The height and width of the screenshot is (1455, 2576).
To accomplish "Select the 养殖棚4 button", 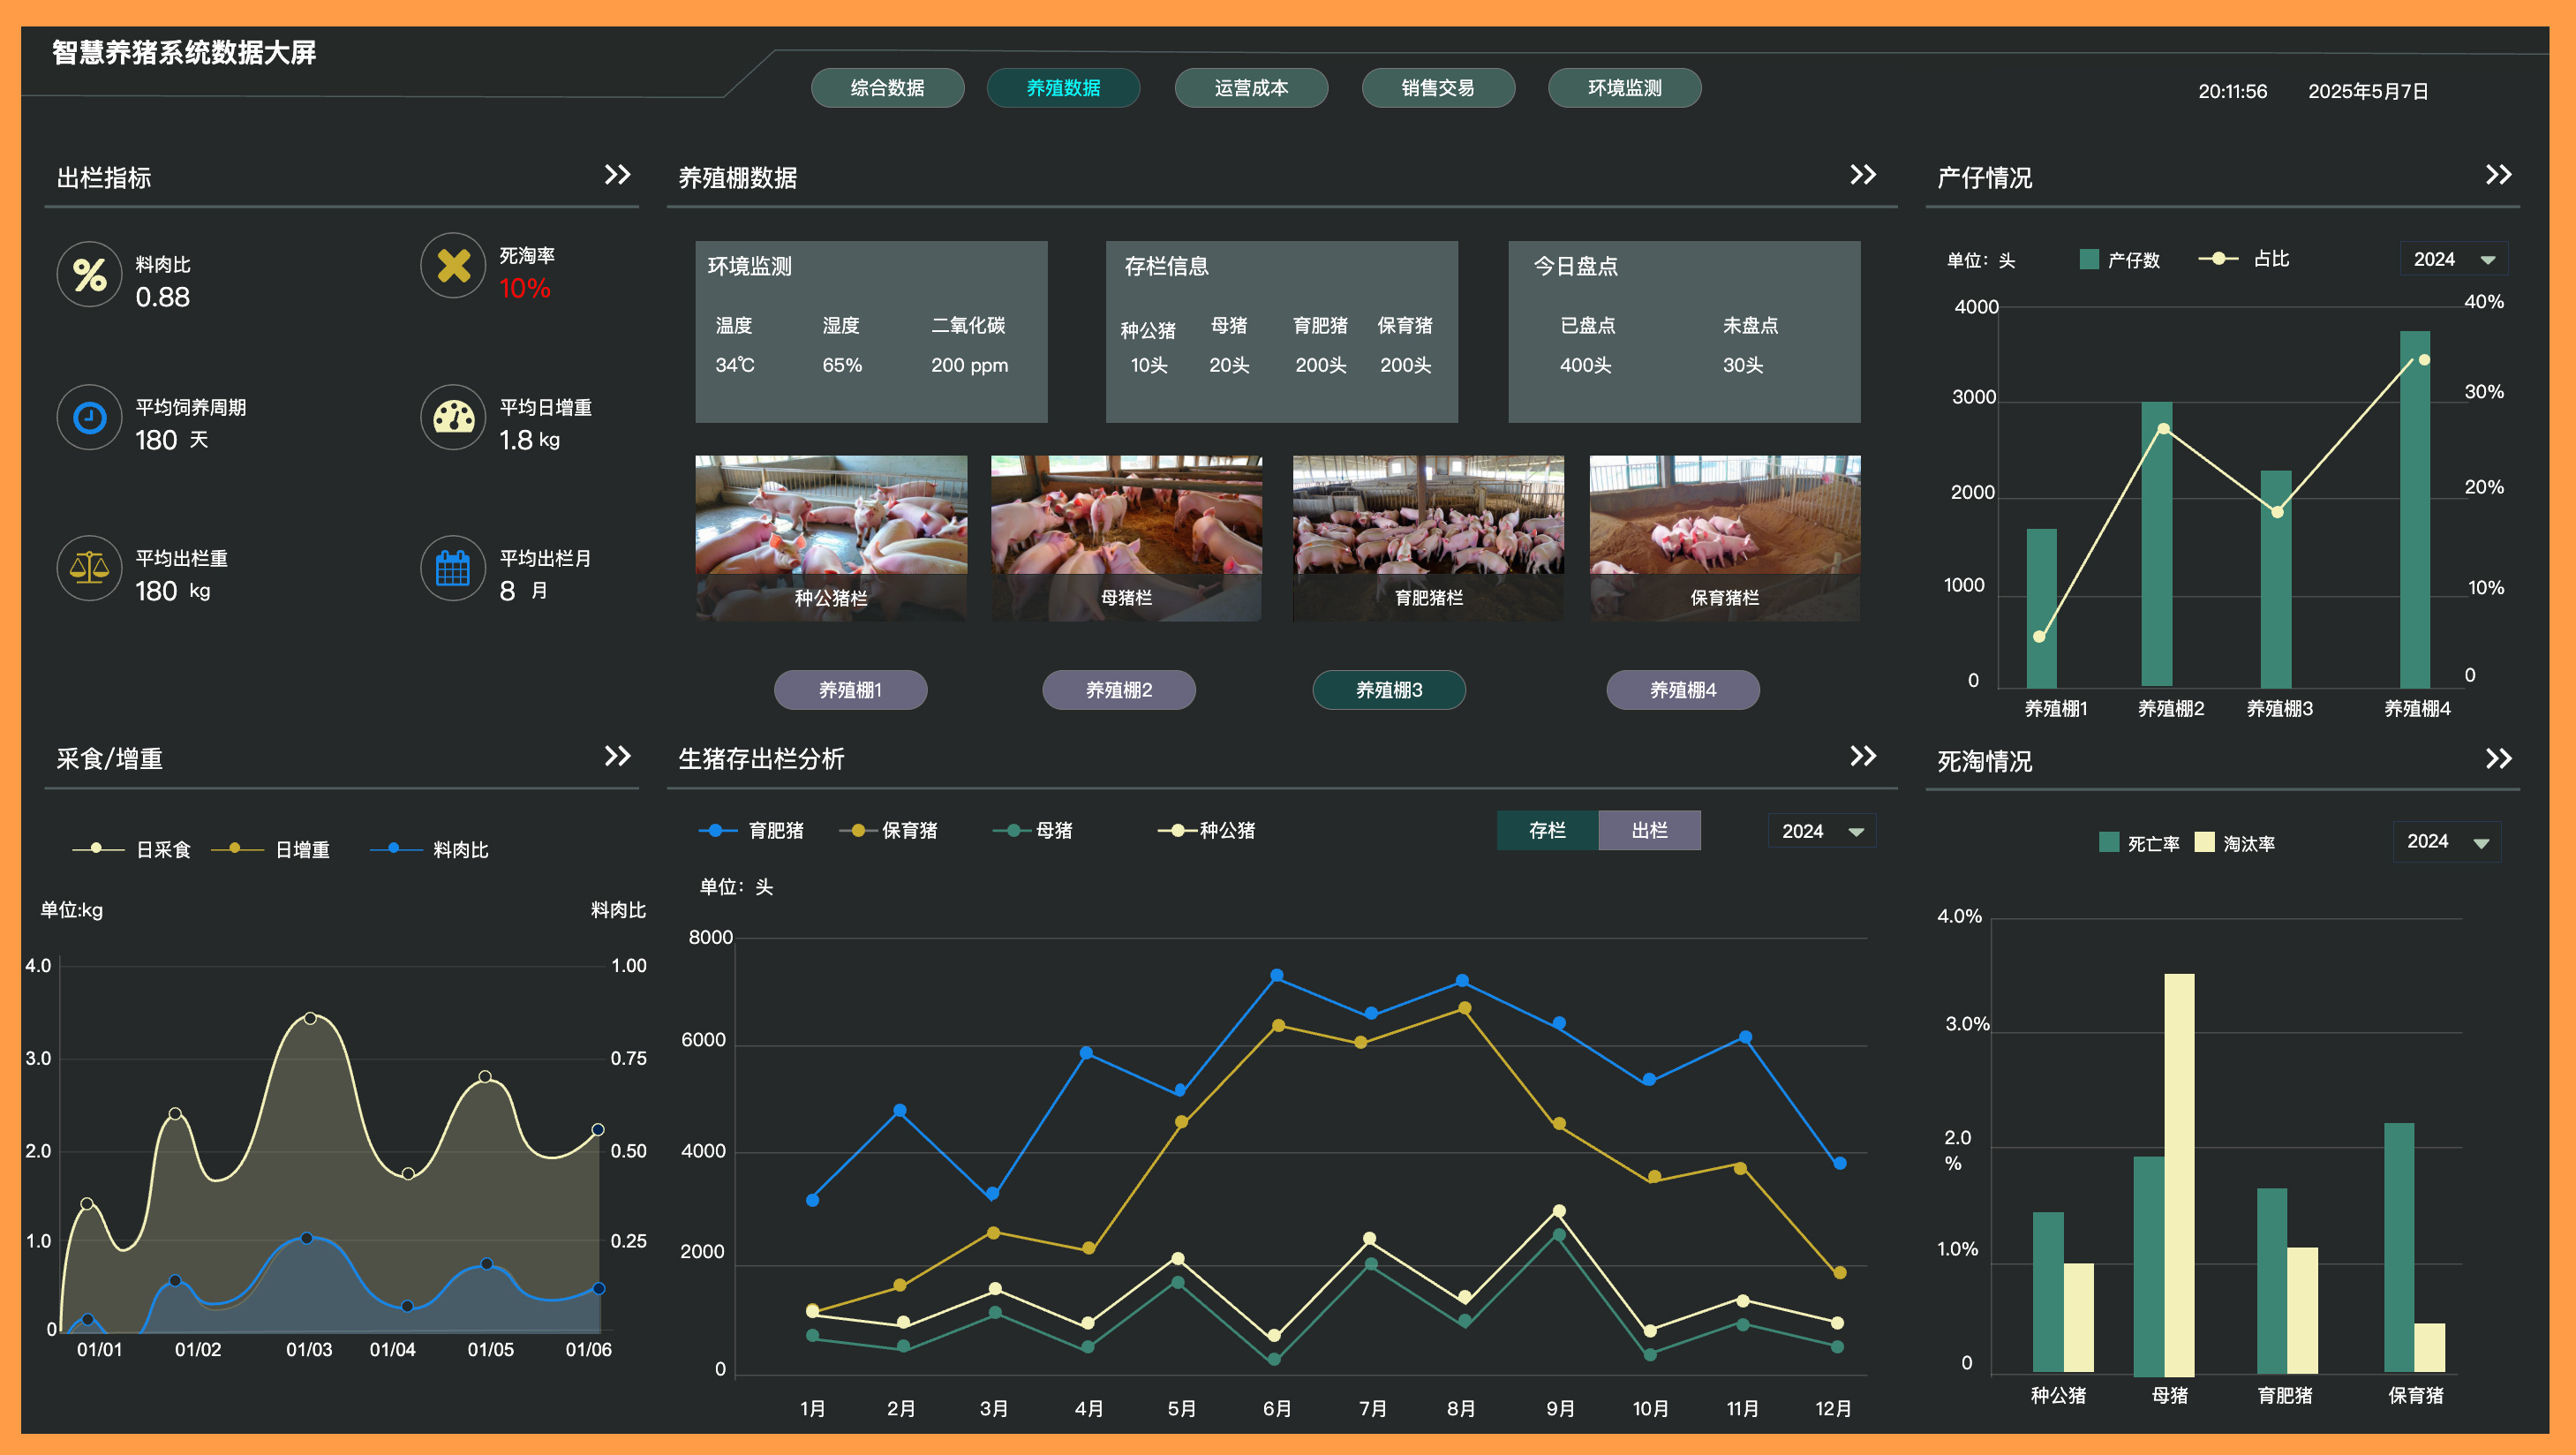I will pyautogui.click(x=1683, y=690).
